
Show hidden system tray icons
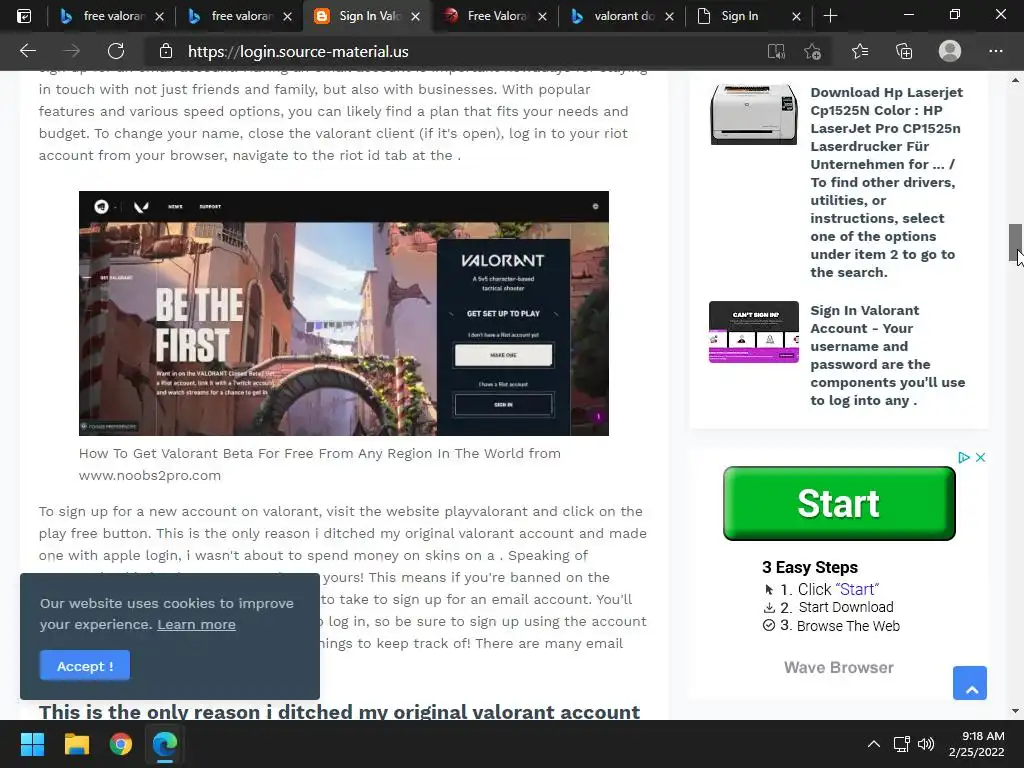[x=873, y=744]
